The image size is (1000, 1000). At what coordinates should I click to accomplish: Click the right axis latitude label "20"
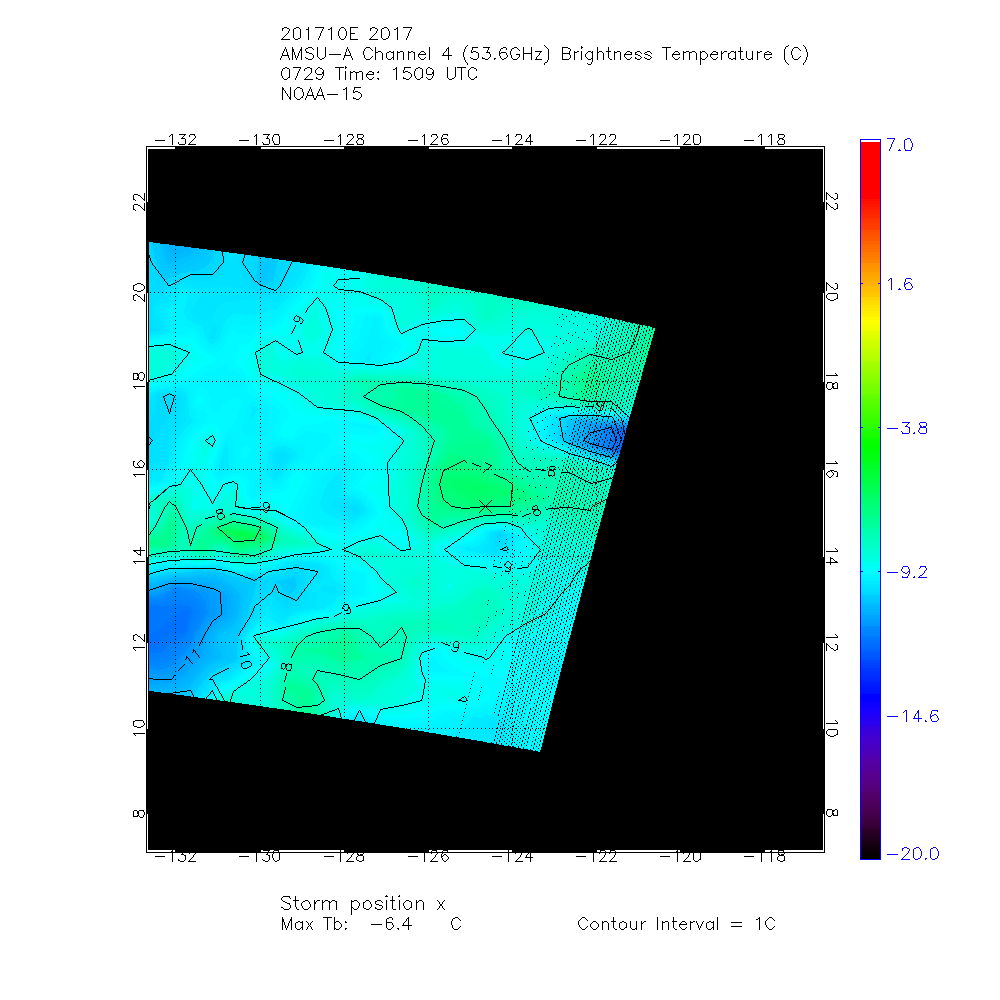832,291
